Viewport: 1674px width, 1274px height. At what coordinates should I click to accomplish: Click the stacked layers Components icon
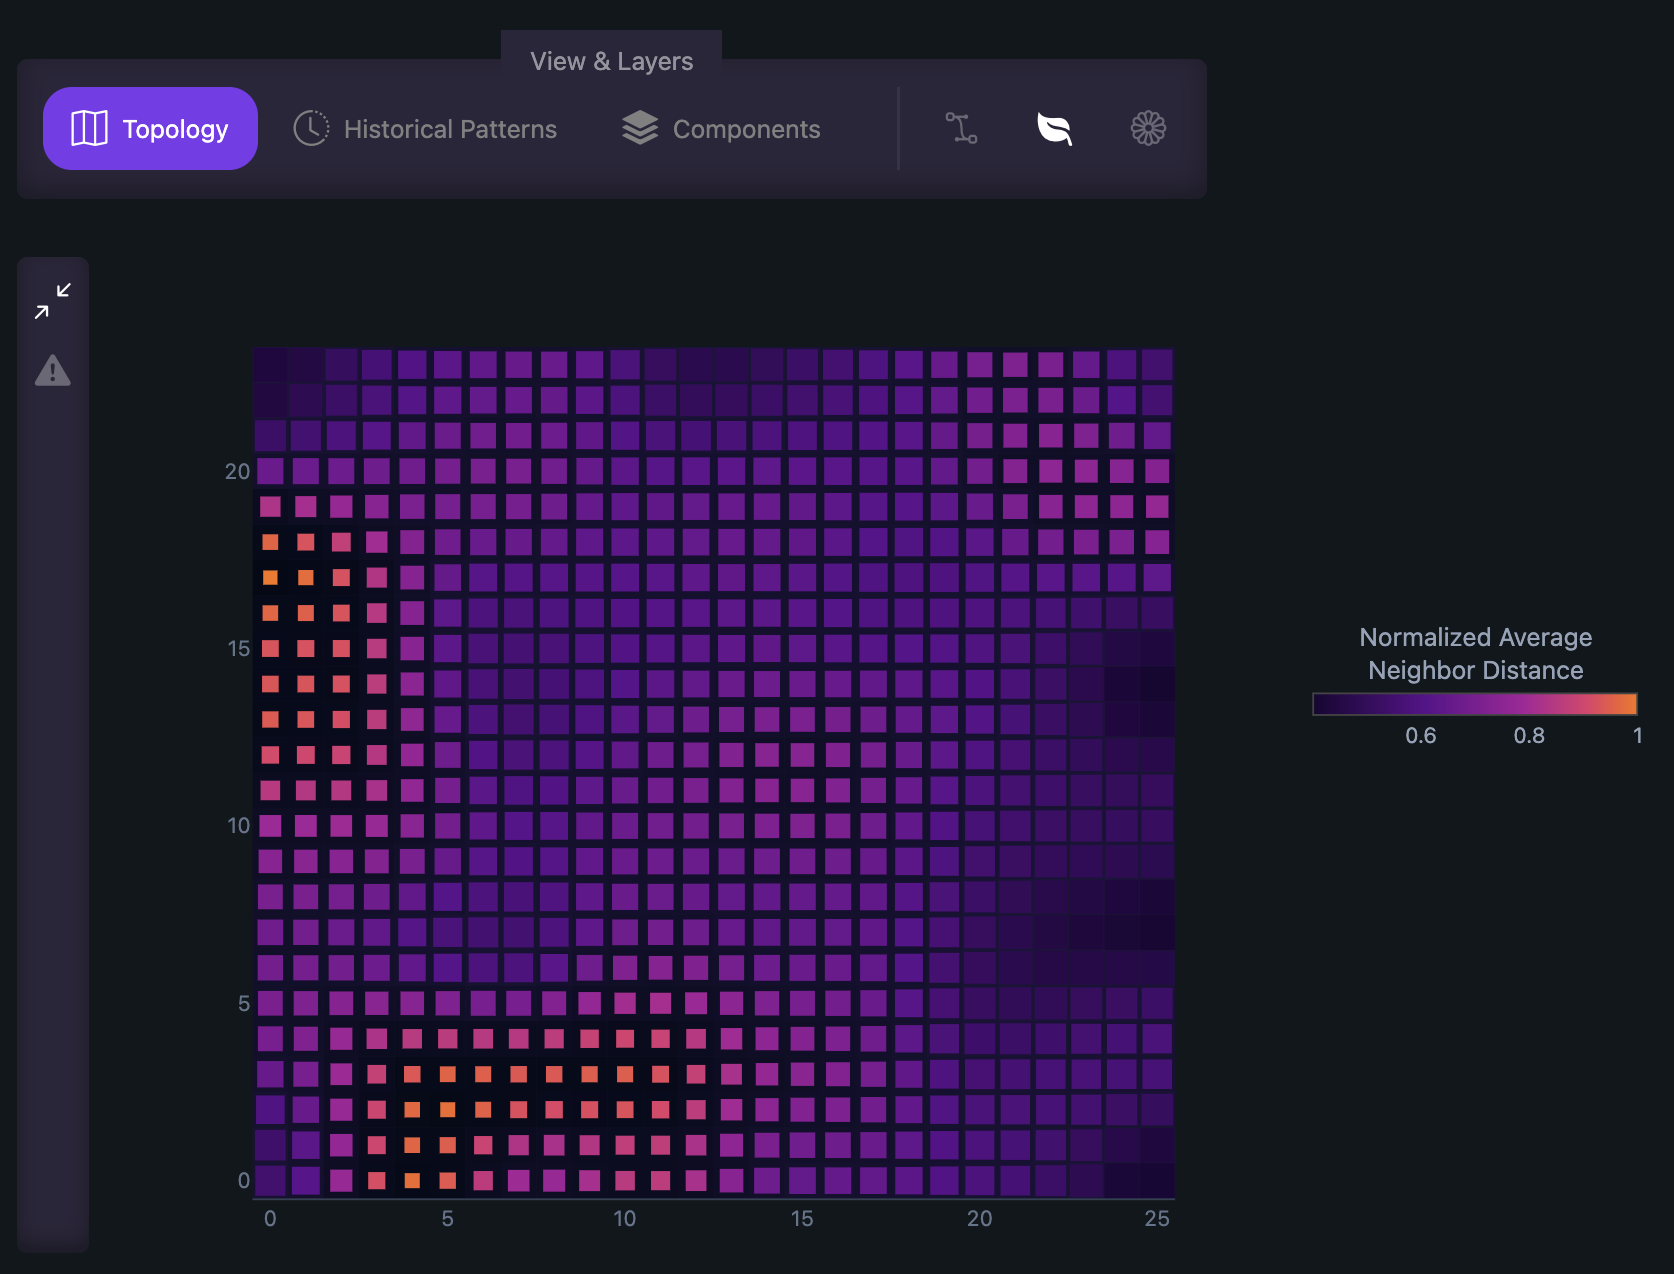pyautogui.click(x=640, y=128)
